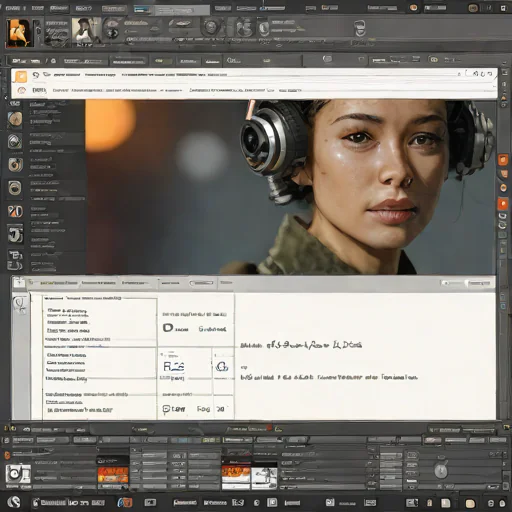
Task: Click the orange-striped number icon in left sidebar
Action: coord(15,211)
